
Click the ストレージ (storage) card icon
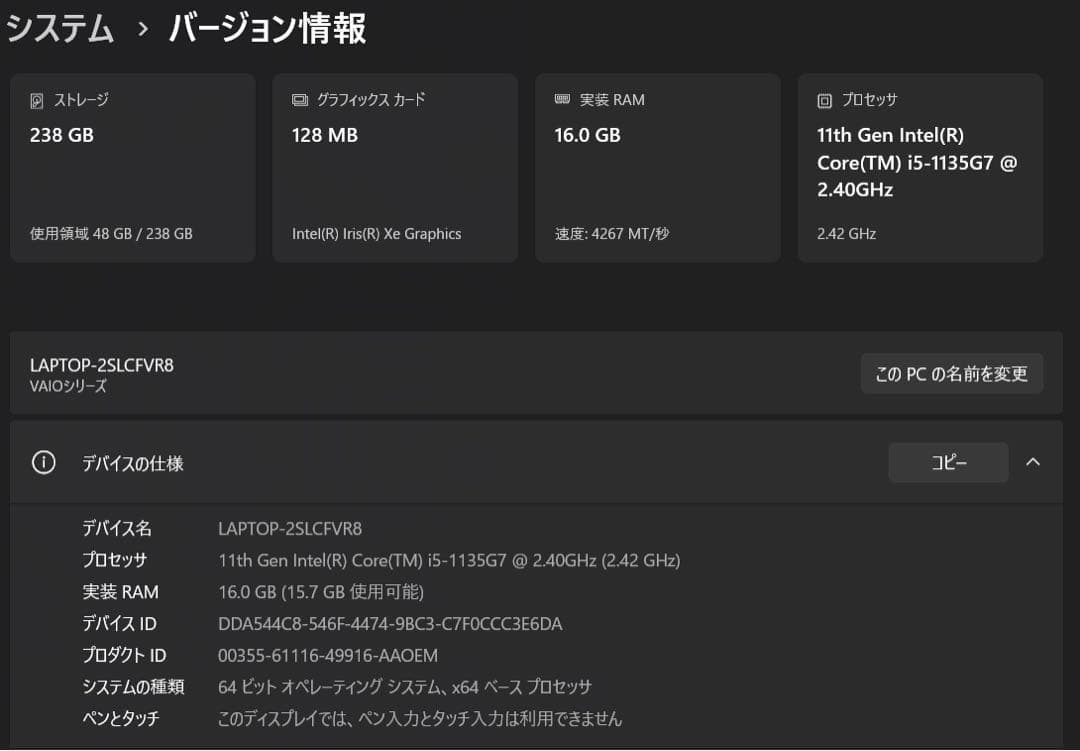point(36,99)
